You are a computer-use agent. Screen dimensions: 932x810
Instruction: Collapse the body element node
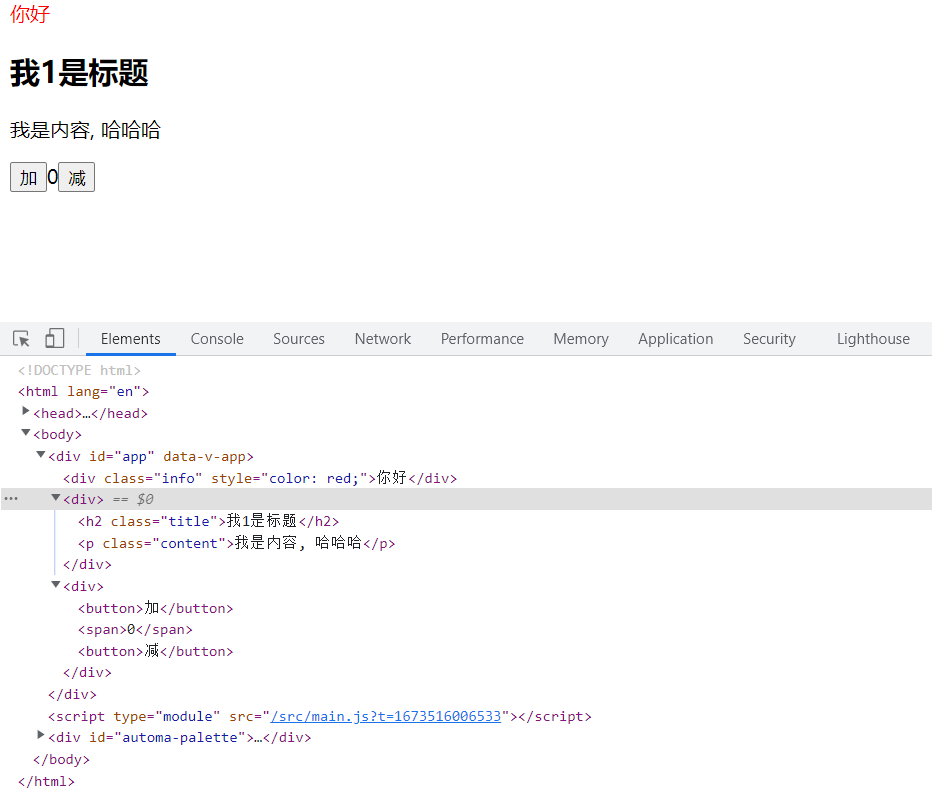[26, 433]
